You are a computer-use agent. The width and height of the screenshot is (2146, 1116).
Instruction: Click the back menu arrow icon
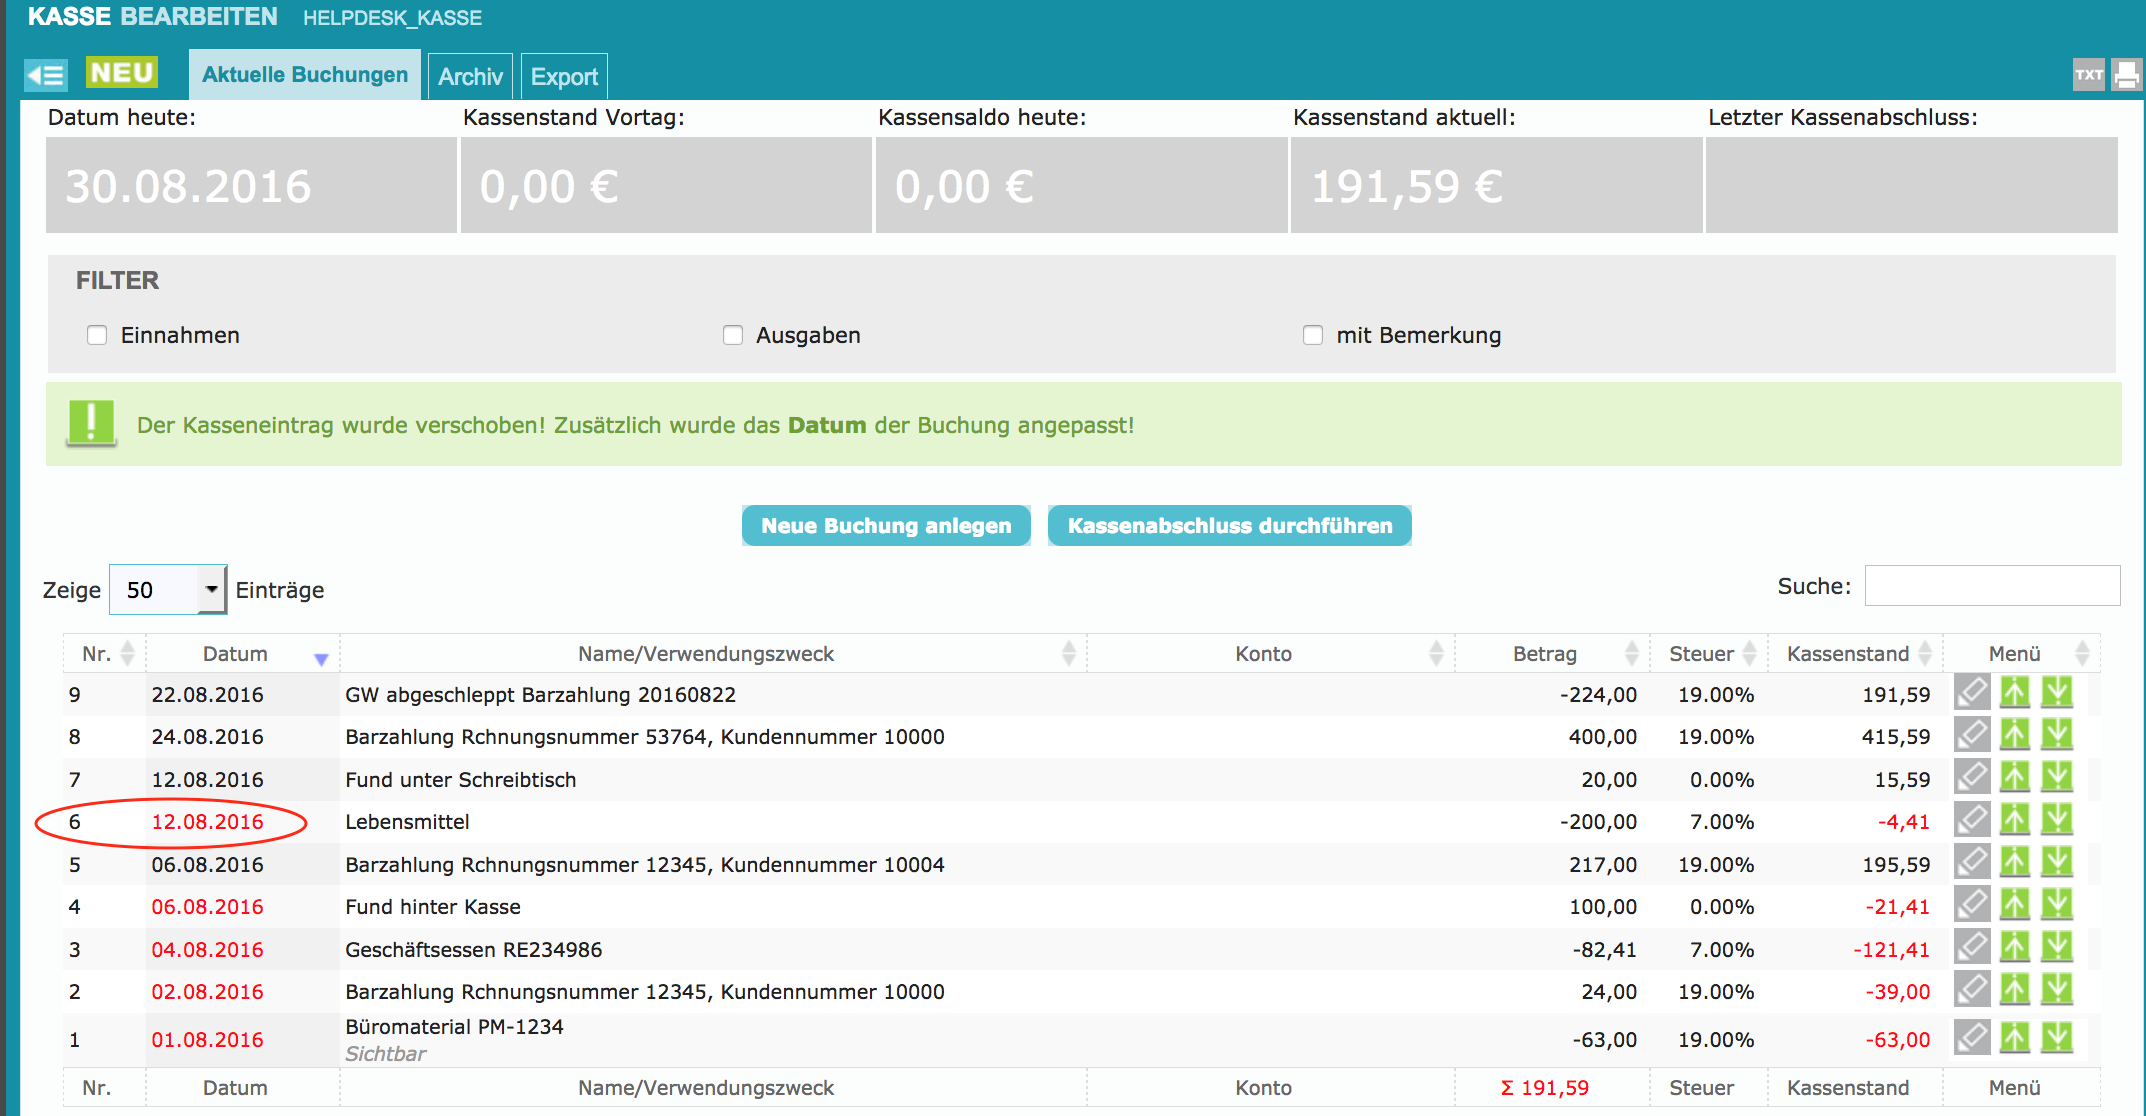tap(46, 75)
